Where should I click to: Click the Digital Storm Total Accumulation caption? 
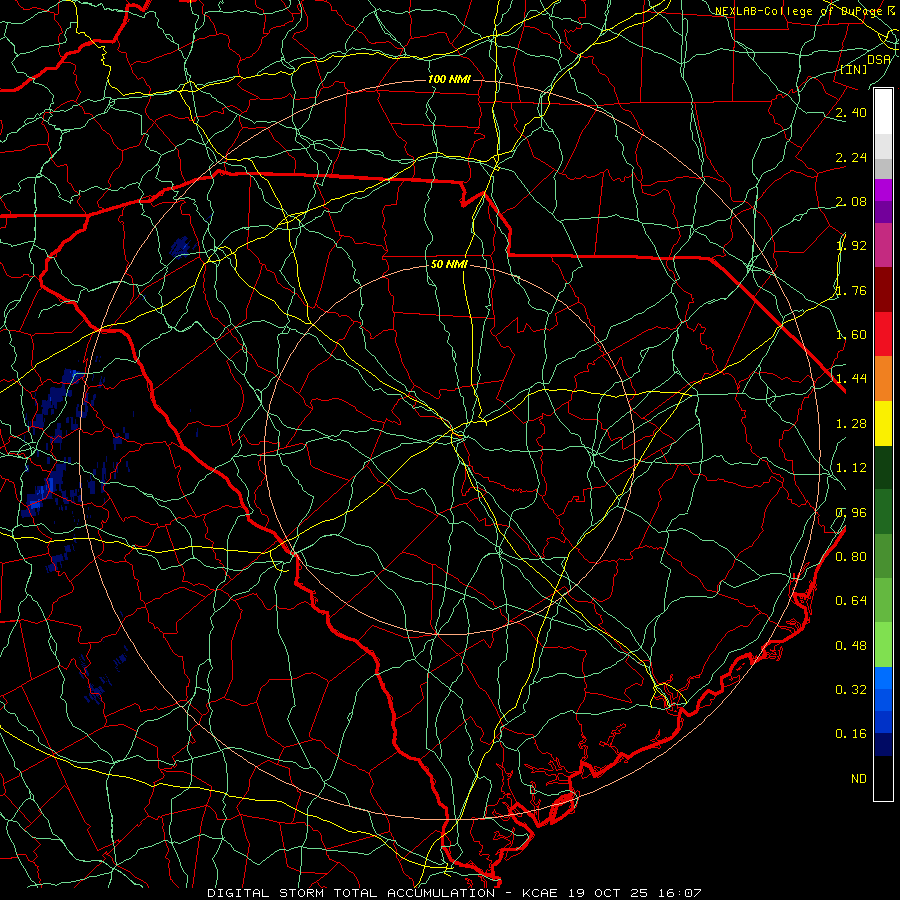pos(454,893)
